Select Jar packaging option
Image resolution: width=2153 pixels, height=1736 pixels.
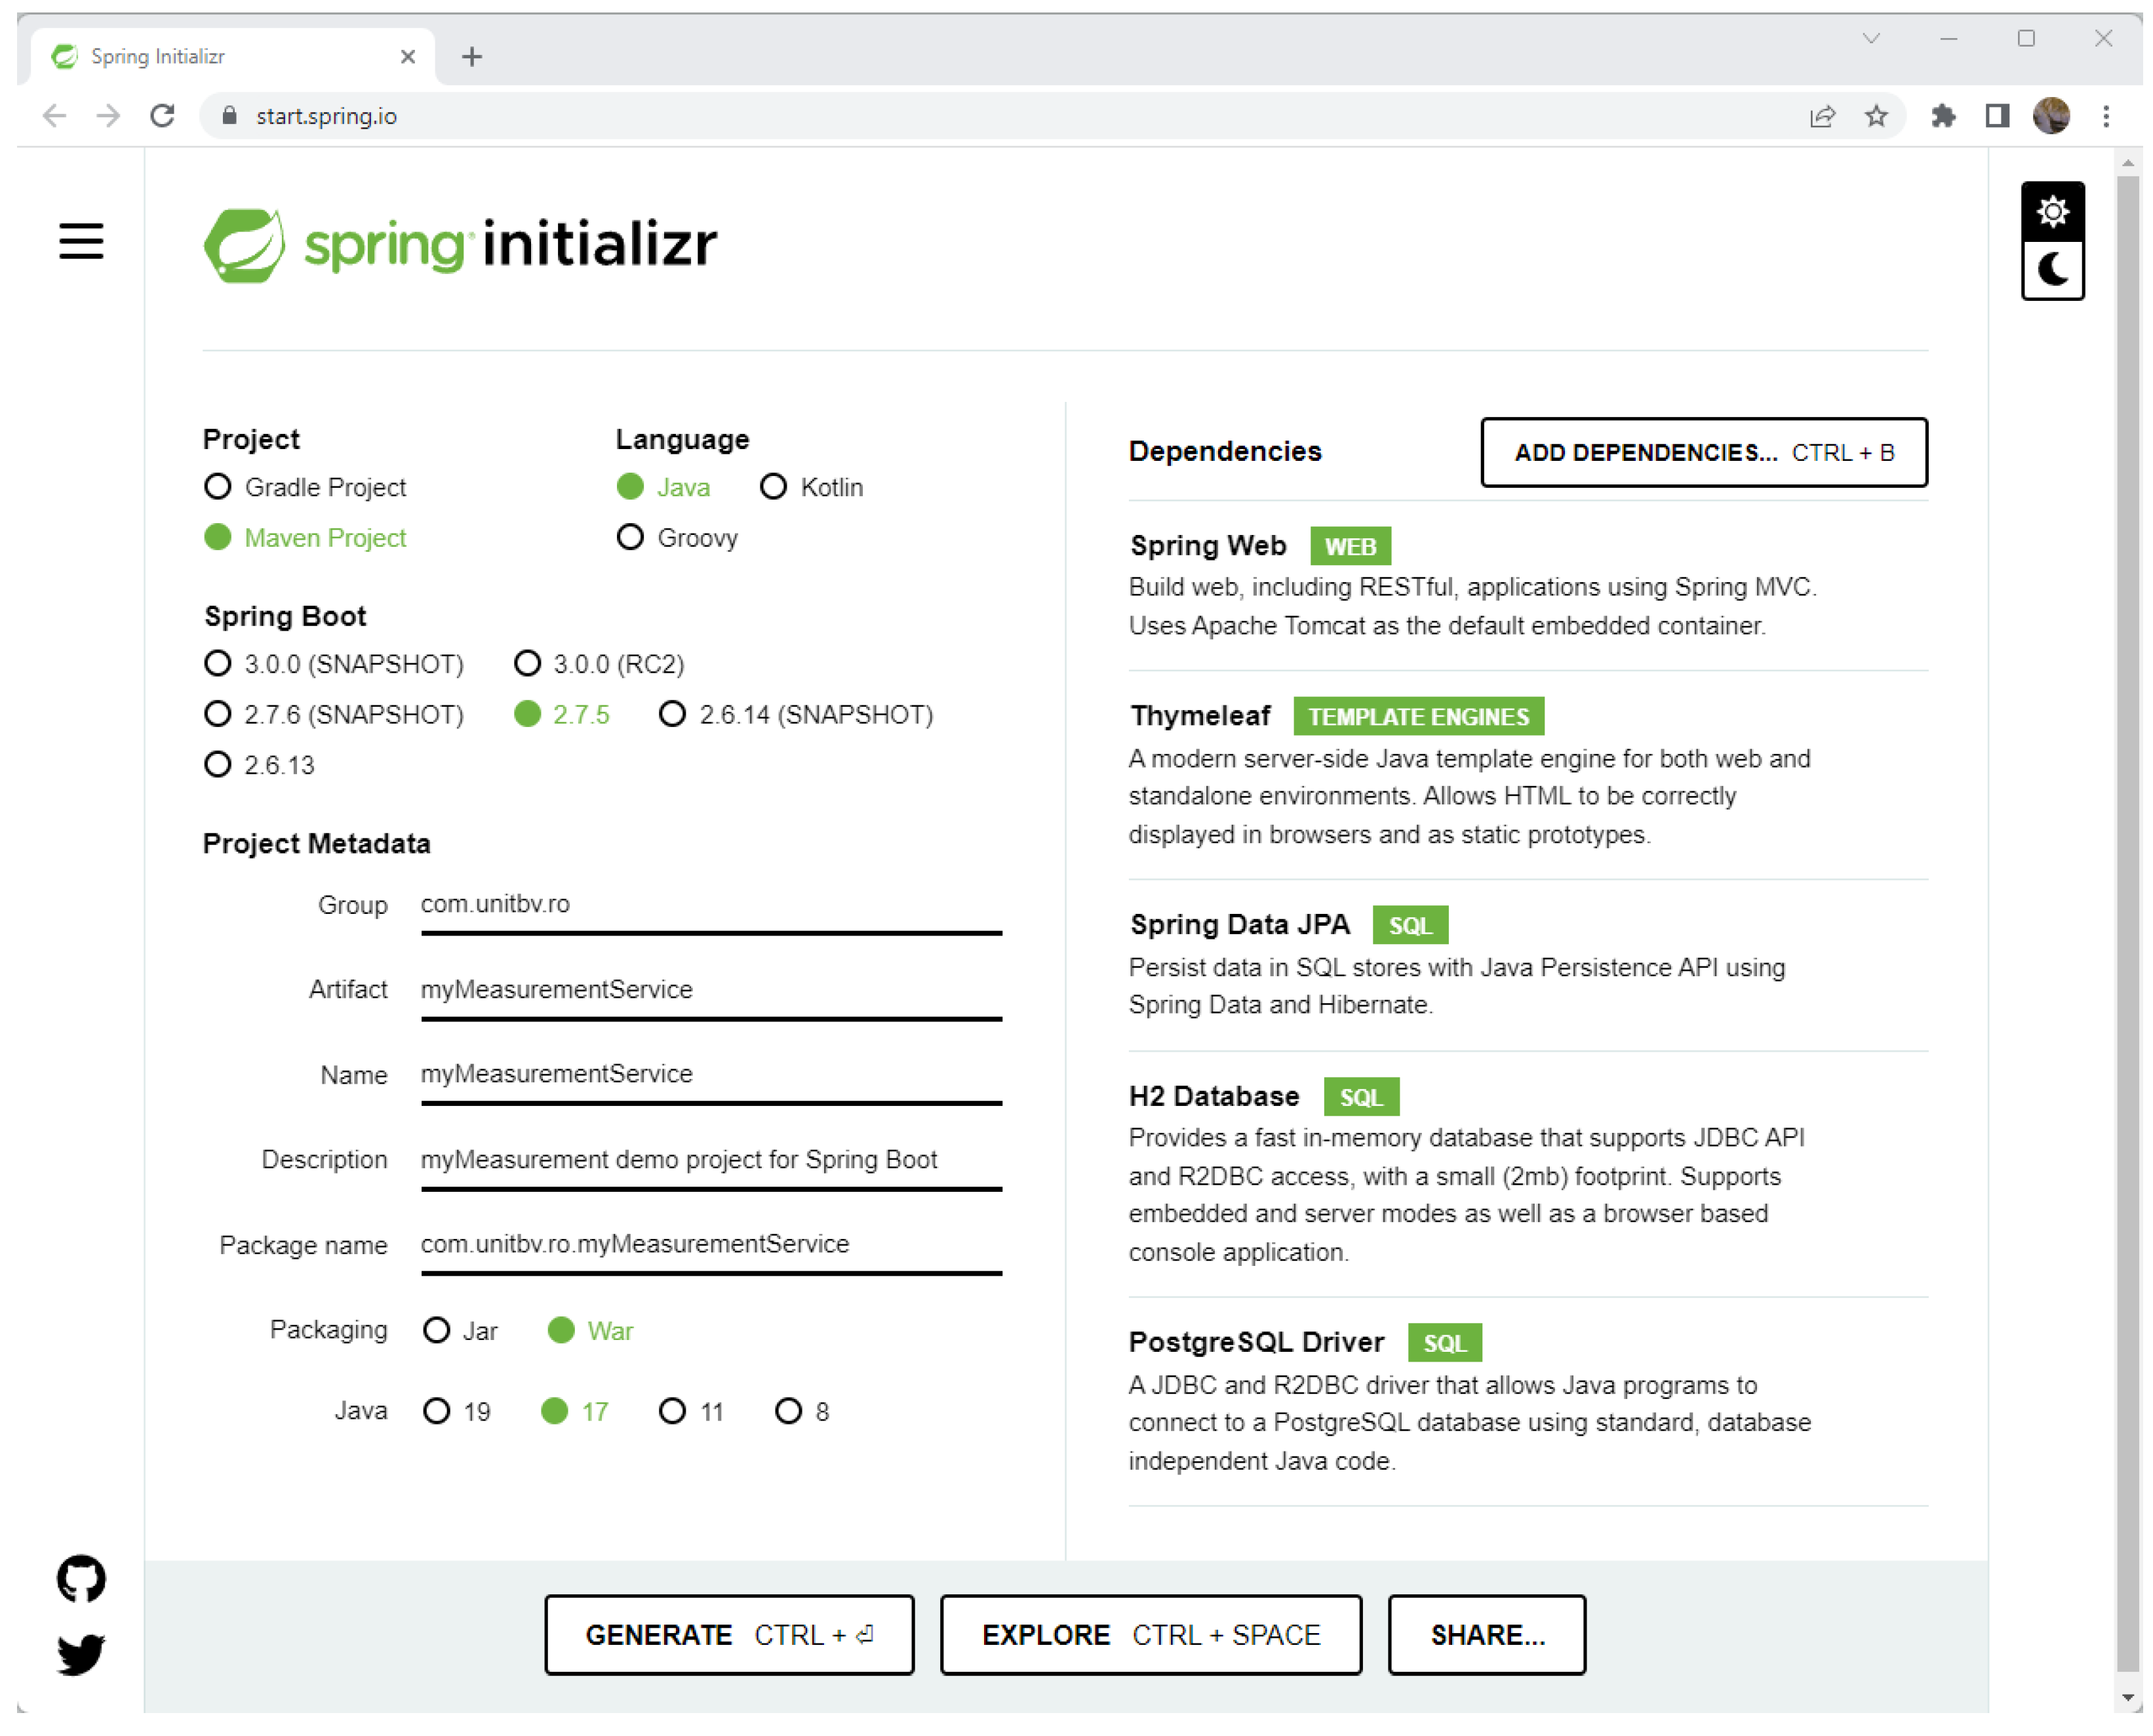[x=437, y=1330]
